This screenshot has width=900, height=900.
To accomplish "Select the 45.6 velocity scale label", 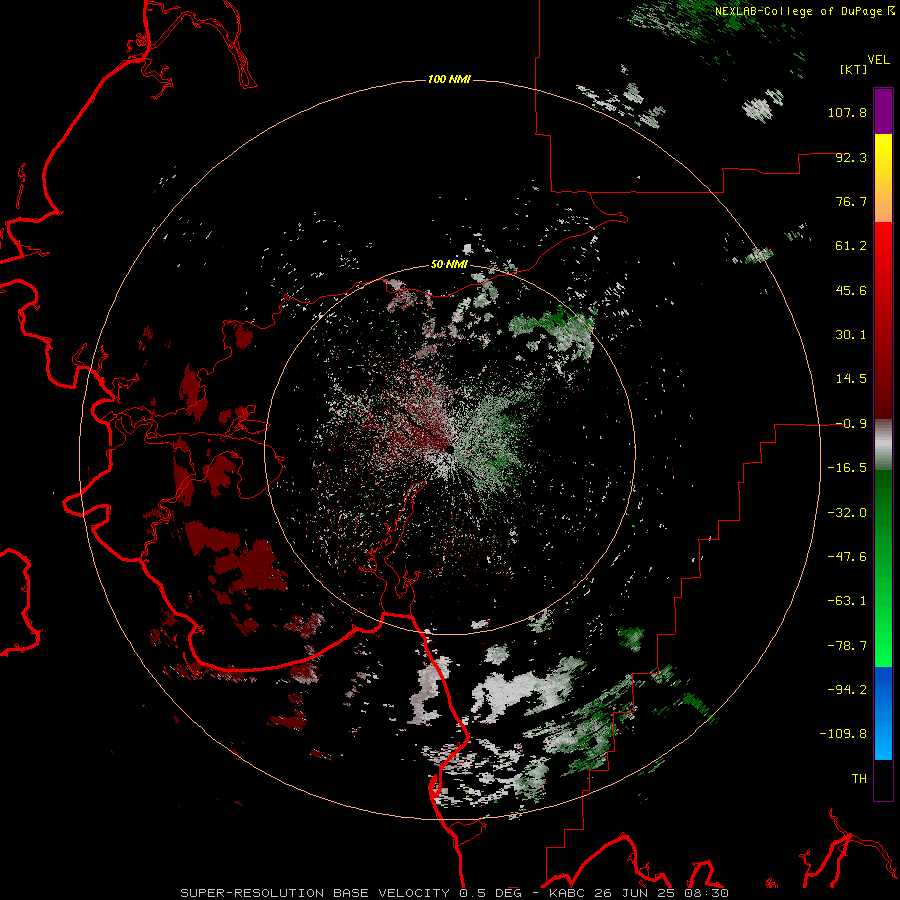I will pos(851,290).
